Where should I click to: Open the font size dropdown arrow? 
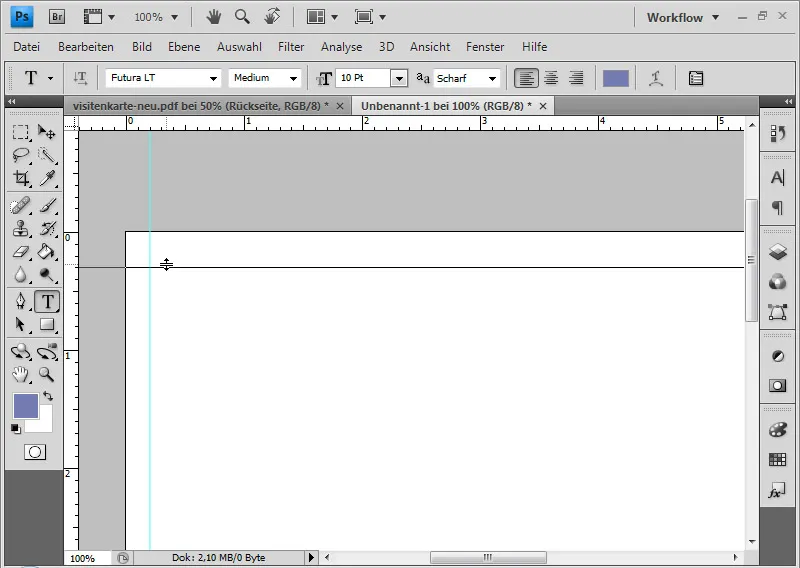(399, 78)
